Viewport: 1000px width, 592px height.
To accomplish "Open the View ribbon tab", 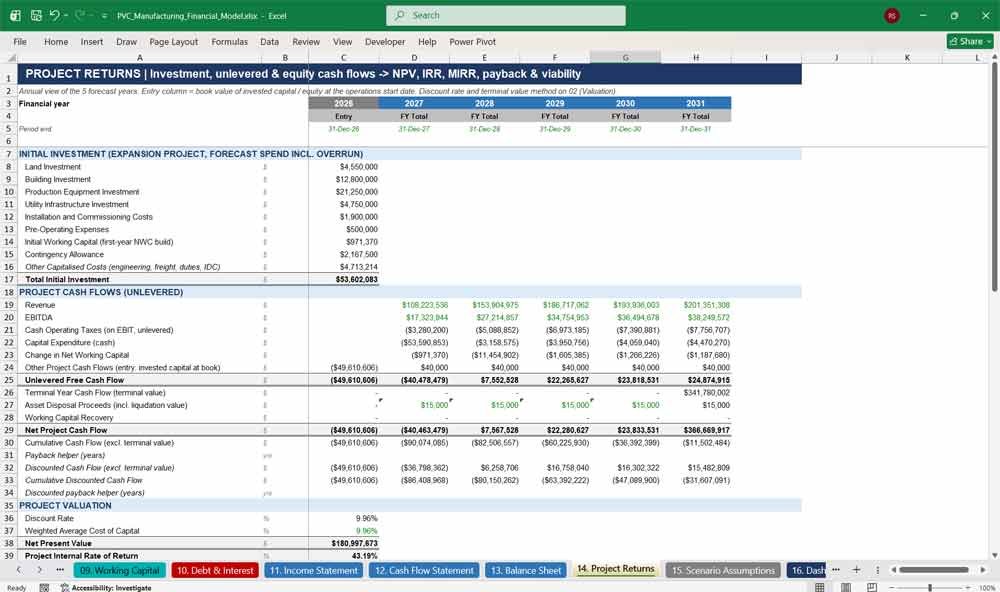I will [x=342, y=41].
